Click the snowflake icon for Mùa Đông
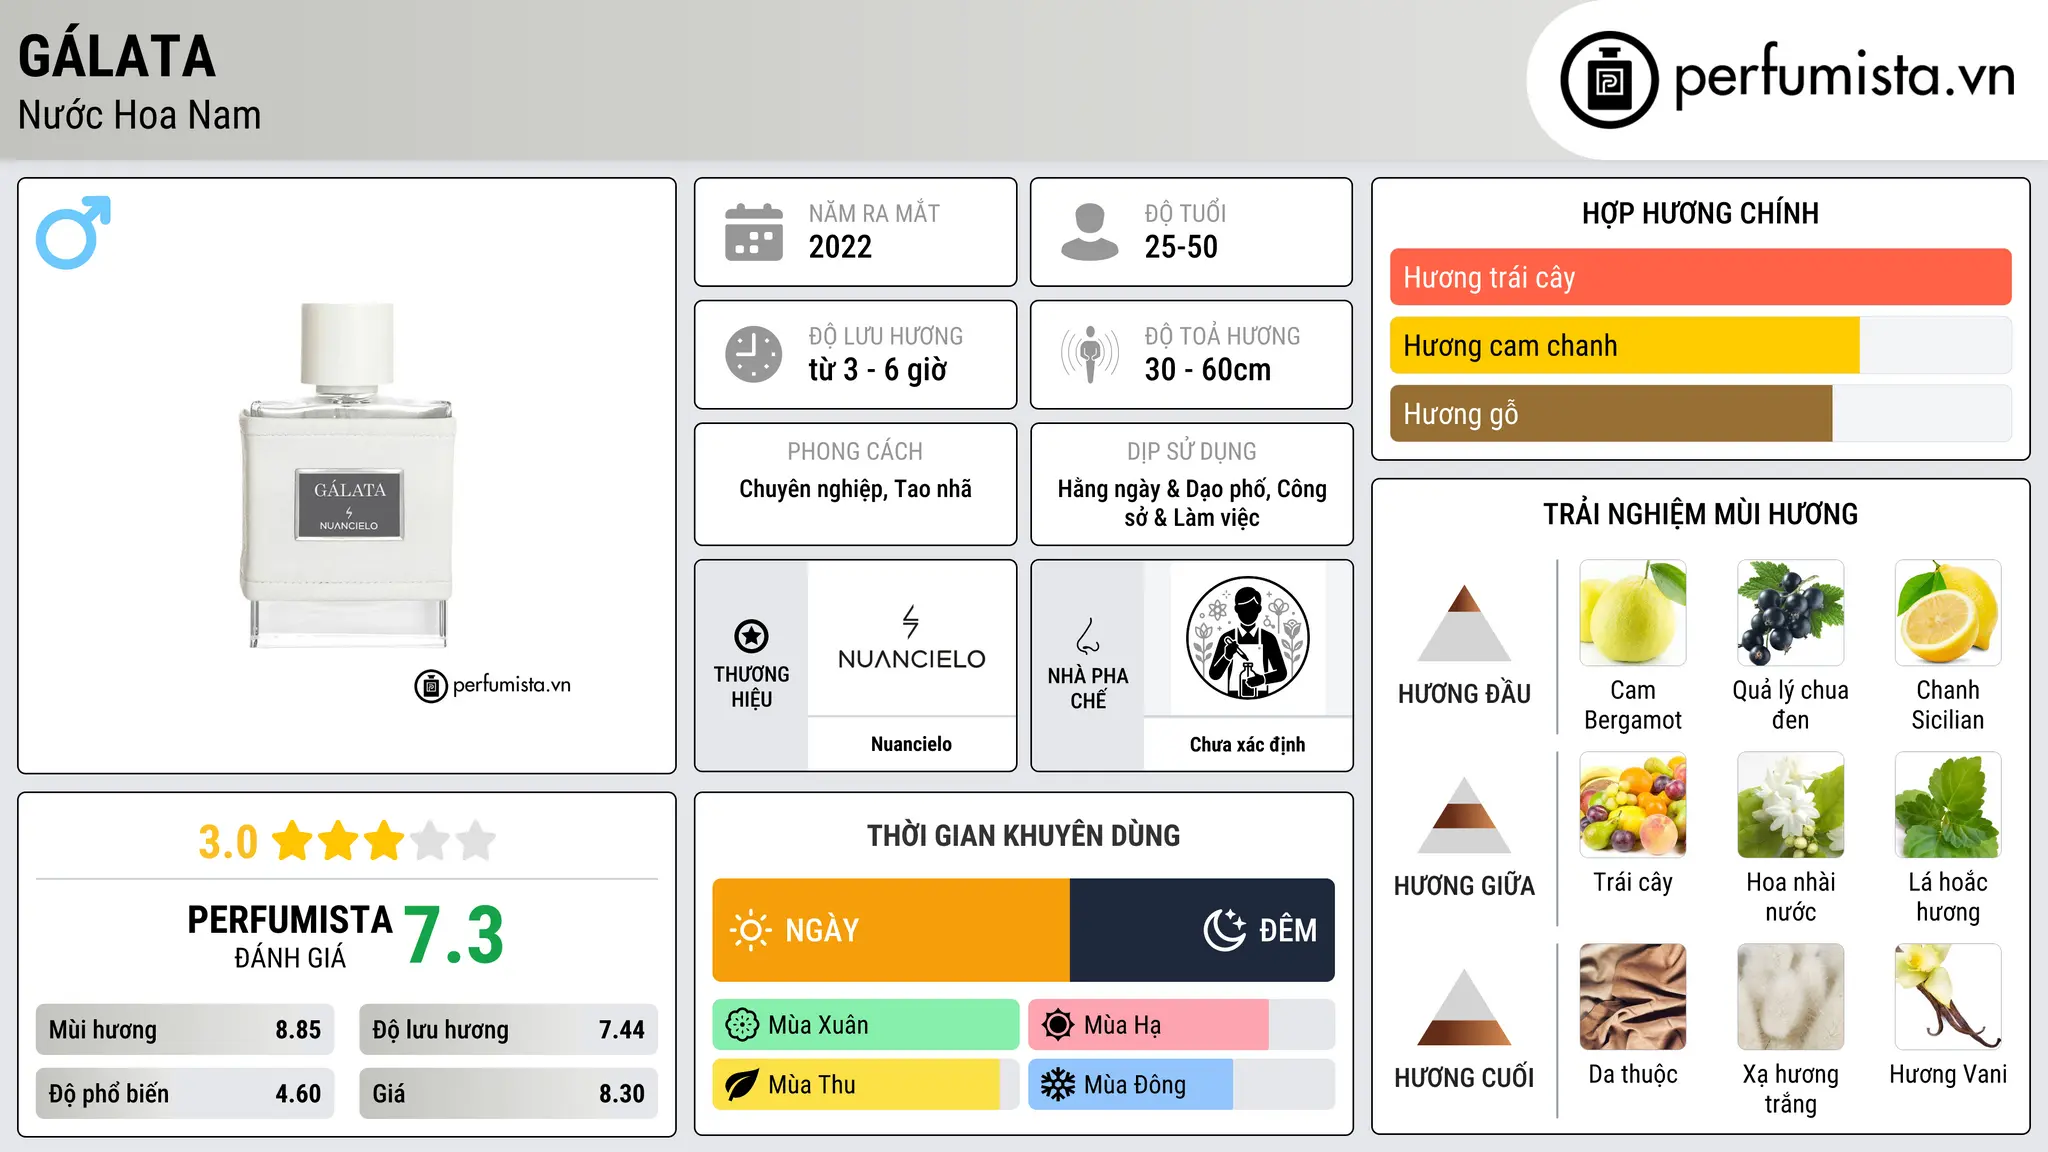The width and height of the screenshot is (2048, 1152). tap(1058, 1085)
